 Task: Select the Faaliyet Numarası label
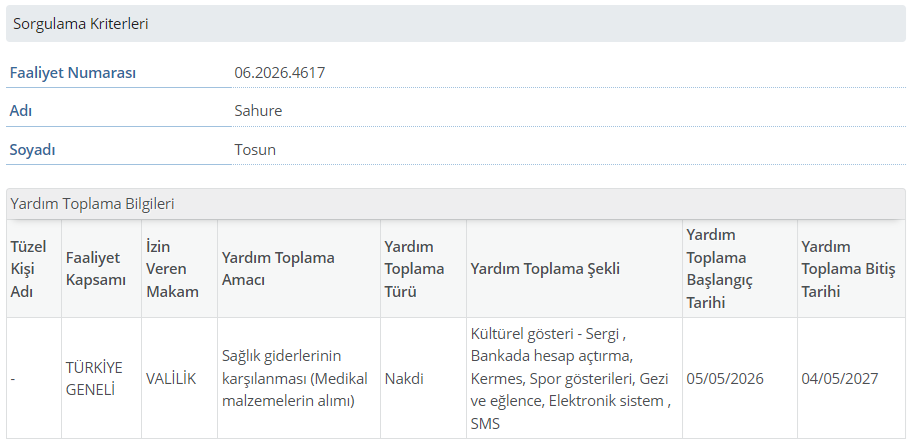point(73,73)
